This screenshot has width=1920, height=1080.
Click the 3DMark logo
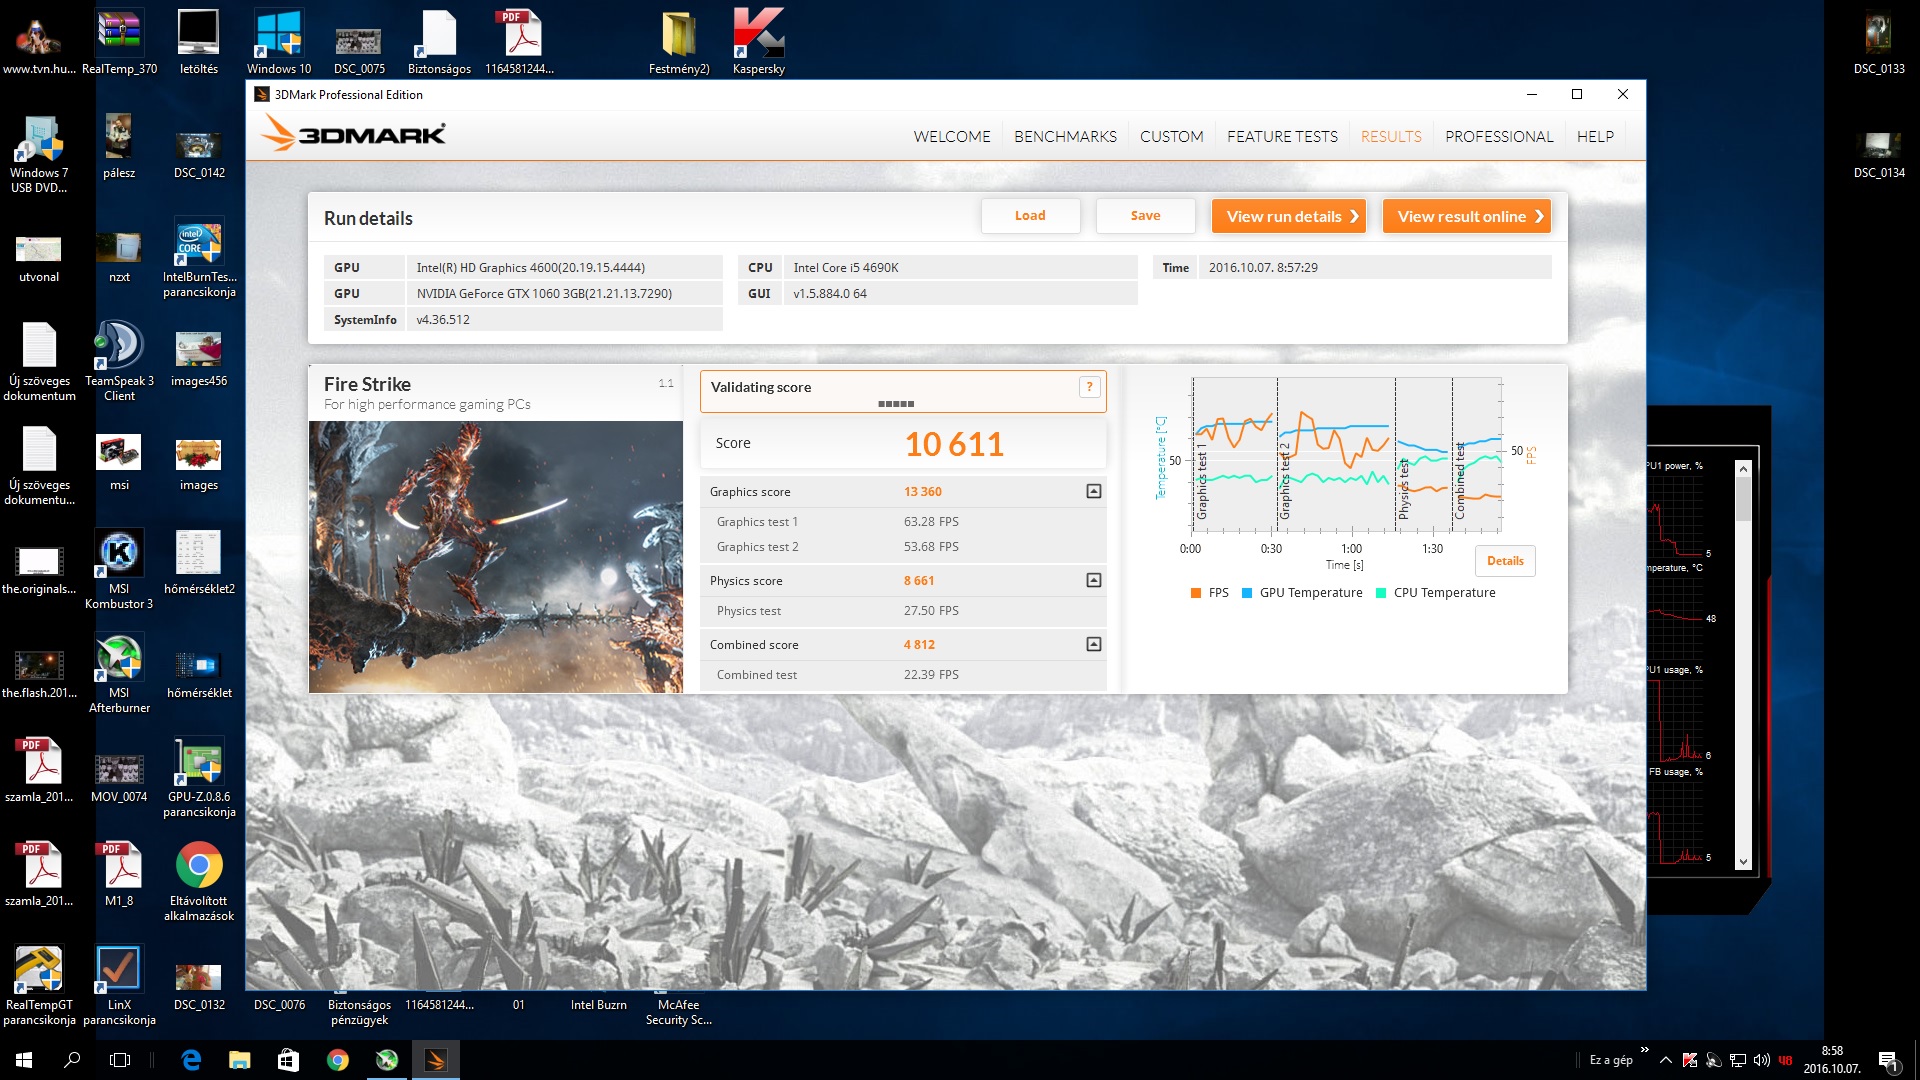[x=352, y=133]
